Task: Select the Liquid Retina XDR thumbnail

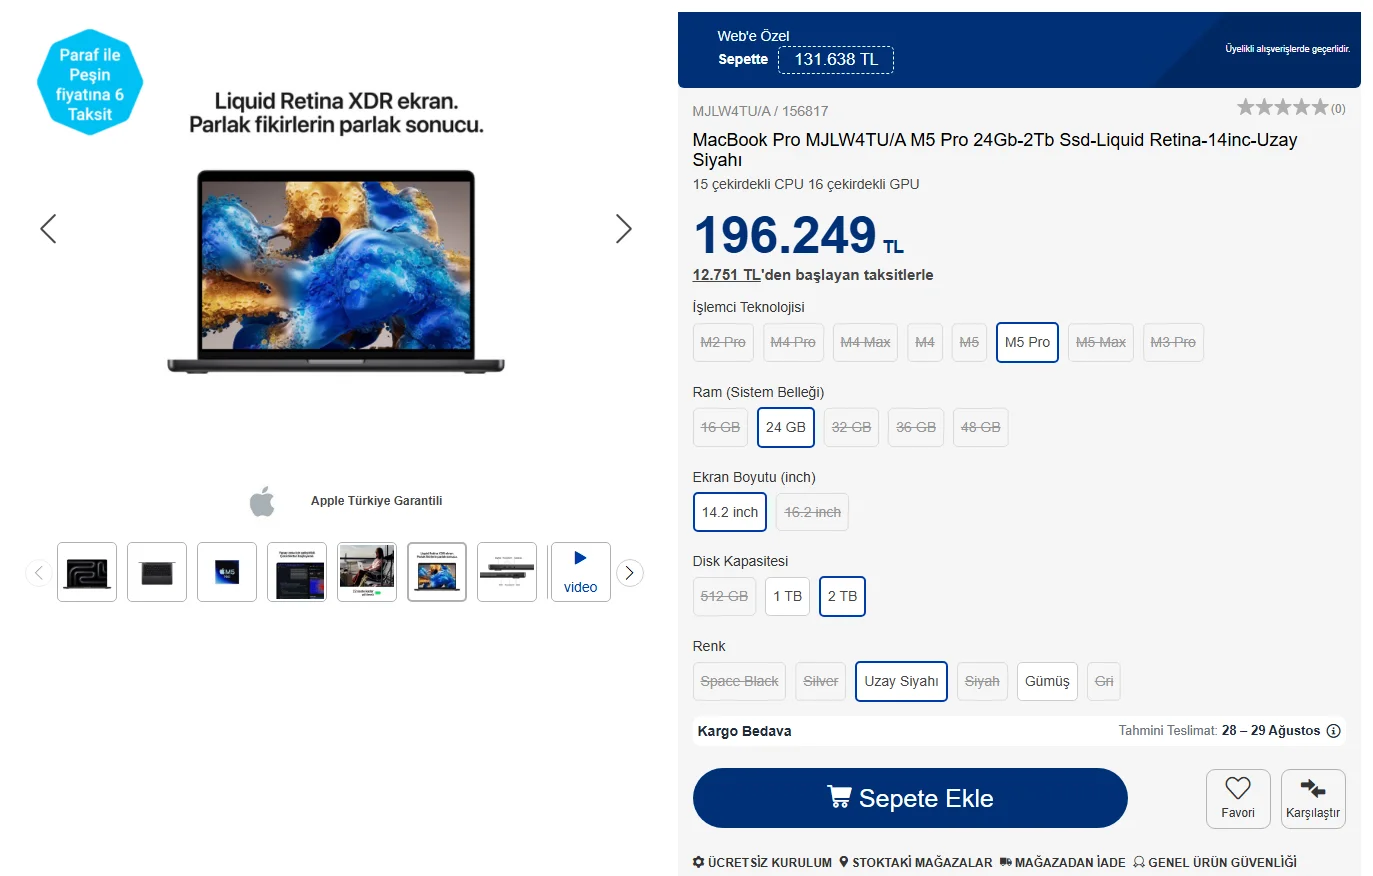Action: [x=437, y=572]
